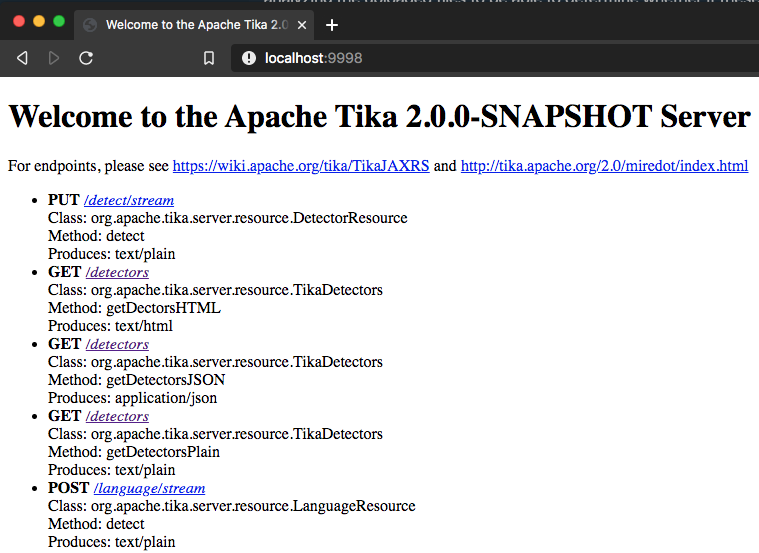Click the Welcome to Apache Tika heading
Screen dimensions: 759x553
click(x=380, y=117)
